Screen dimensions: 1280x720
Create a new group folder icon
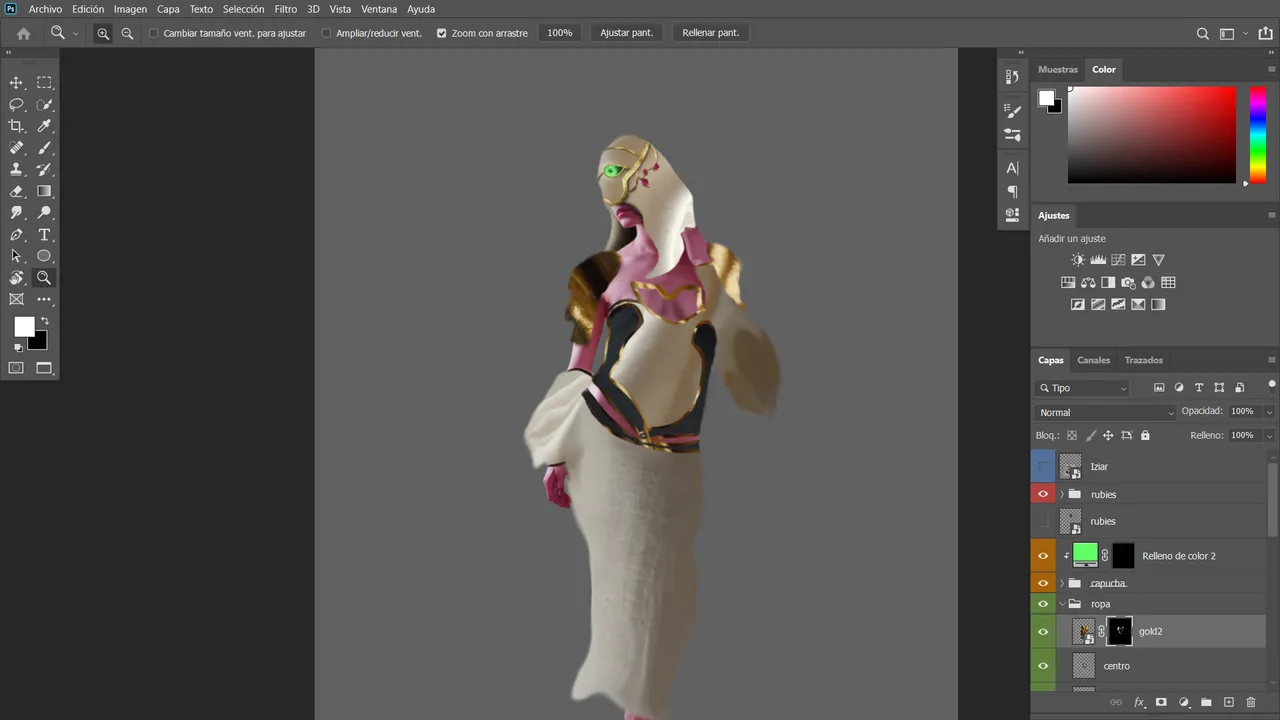point(1206,703)
